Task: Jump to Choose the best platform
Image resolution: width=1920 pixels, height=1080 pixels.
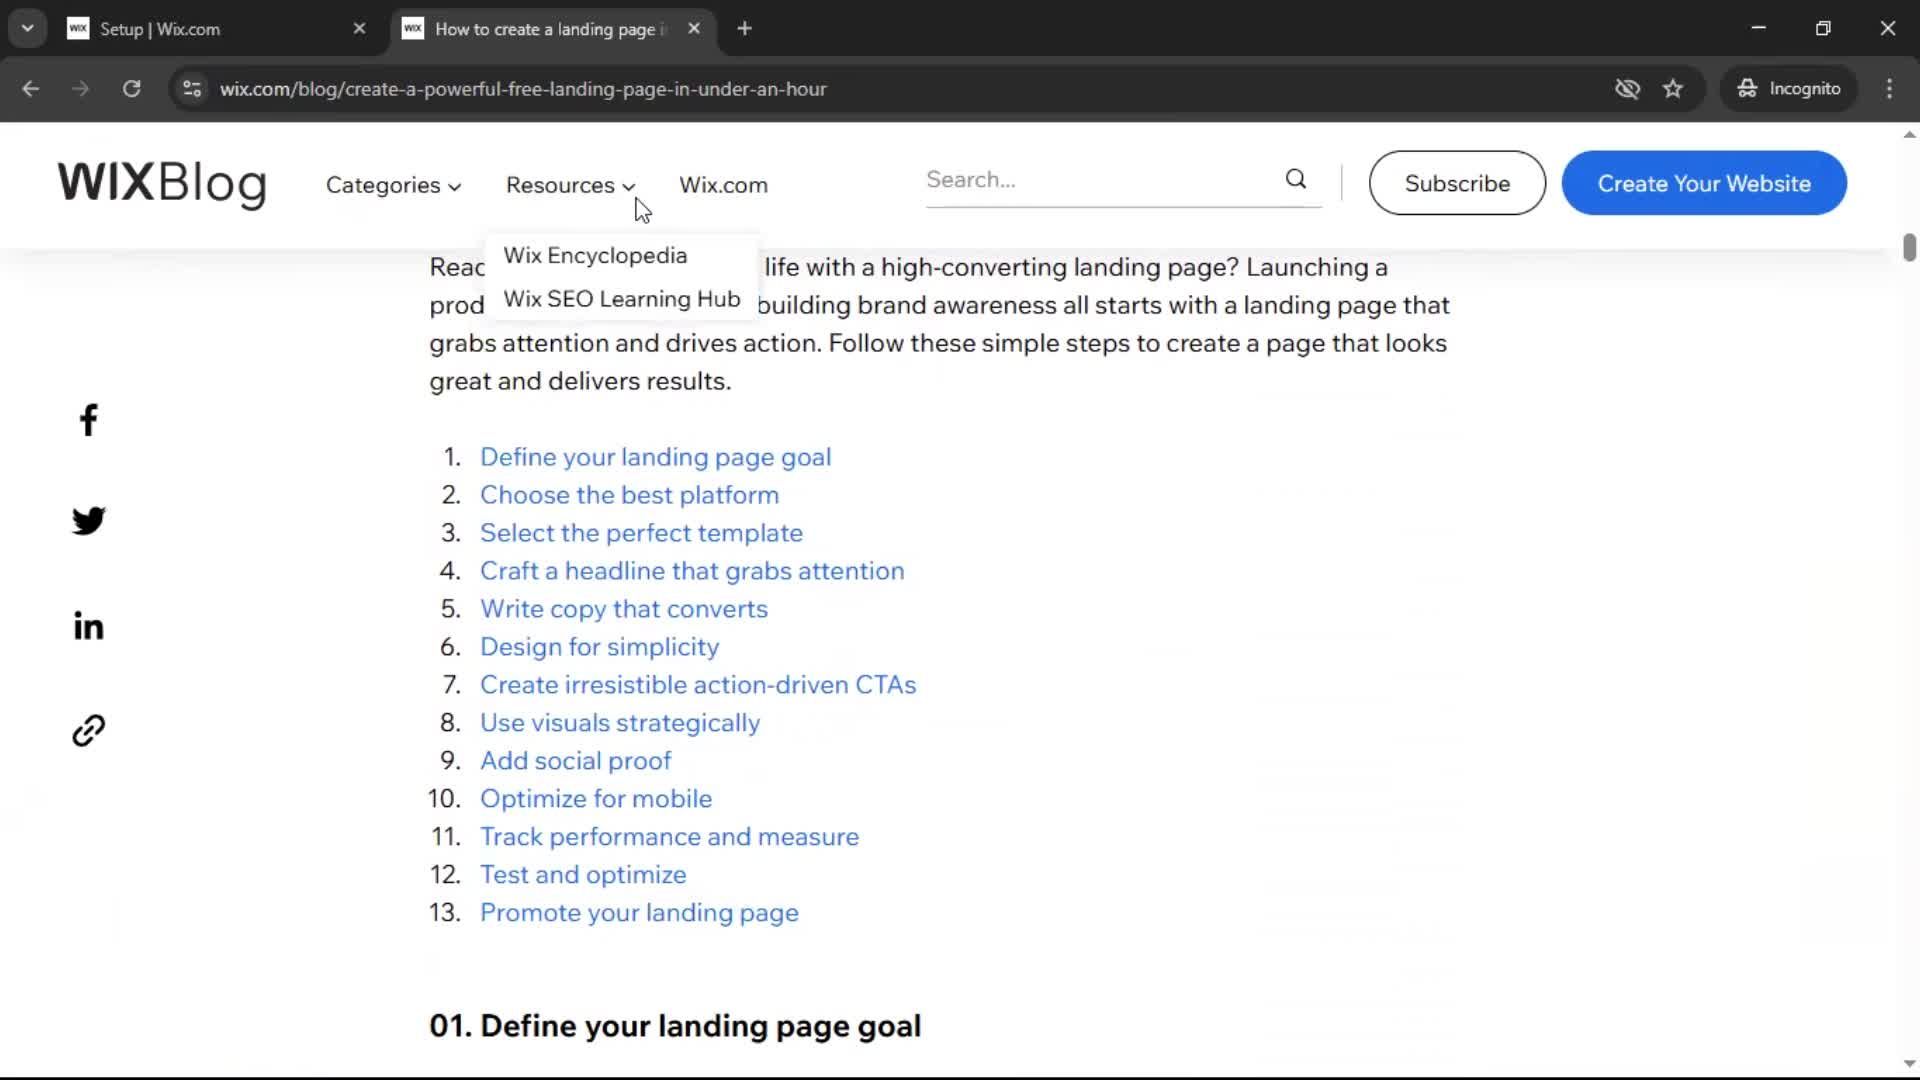Action: click(629, 495)
